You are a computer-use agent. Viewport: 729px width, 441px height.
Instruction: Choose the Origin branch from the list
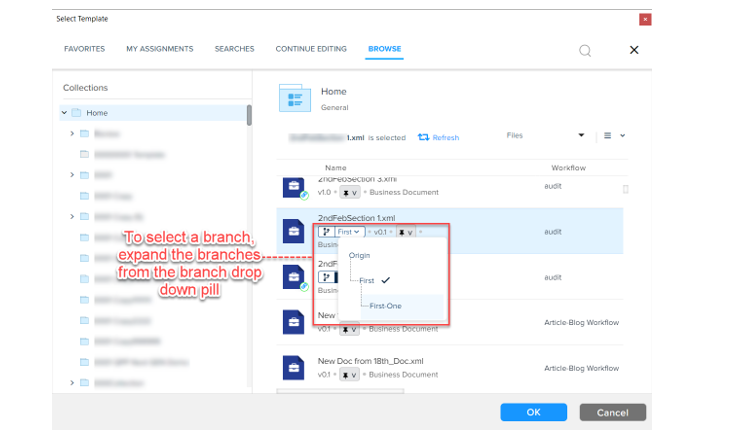(x=359, y=256)
